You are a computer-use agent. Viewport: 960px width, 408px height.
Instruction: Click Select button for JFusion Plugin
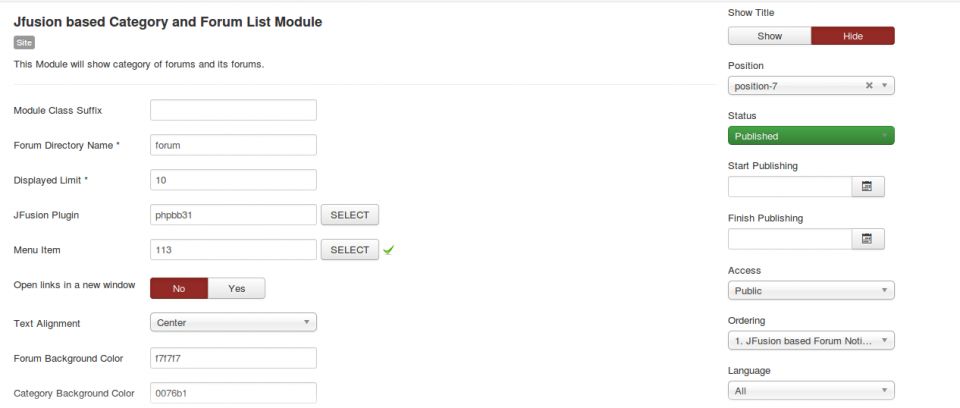[x=349, y=215]
